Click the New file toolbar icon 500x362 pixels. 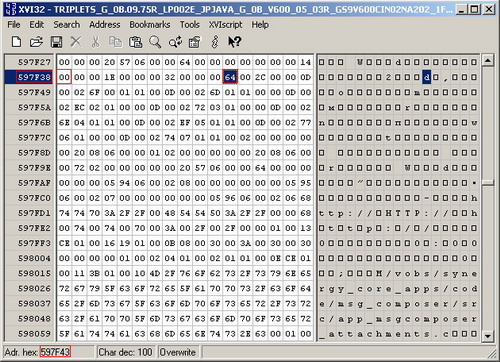coord(16,42)
